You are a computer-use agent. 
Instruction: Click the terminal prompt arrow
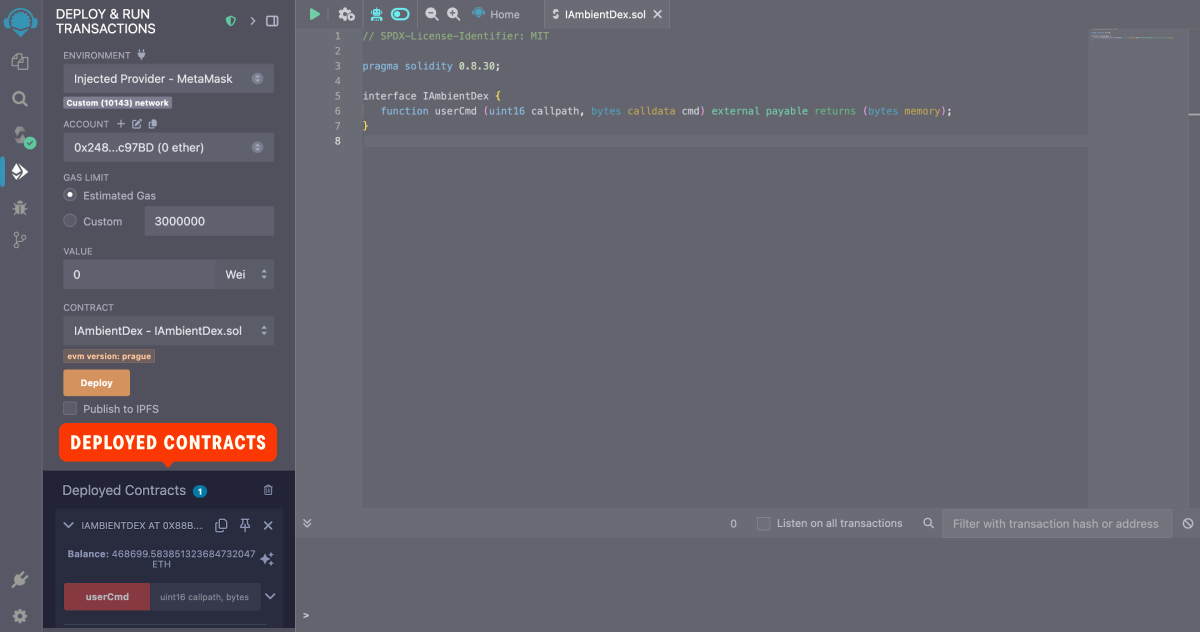point(306,616)
